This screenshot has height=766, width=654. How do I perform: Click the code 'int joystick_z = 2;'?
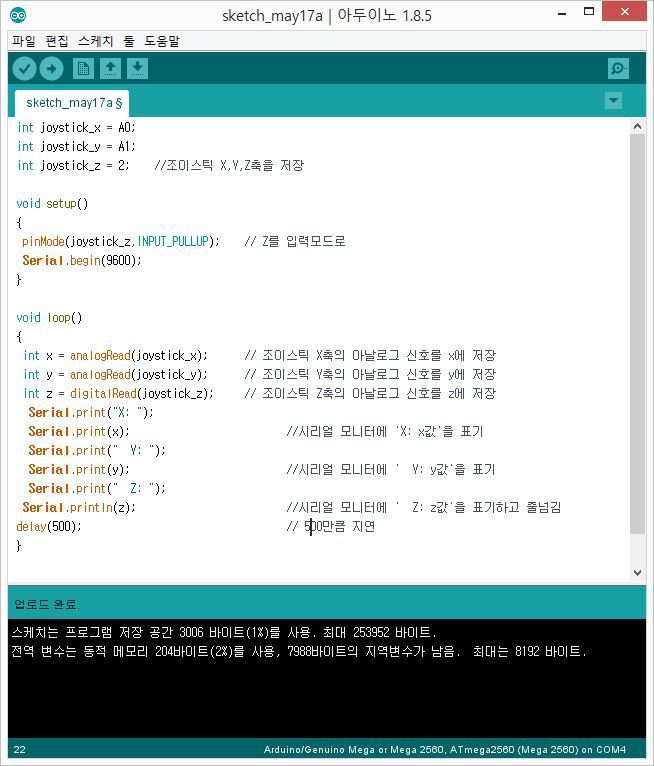pos(73,166)
